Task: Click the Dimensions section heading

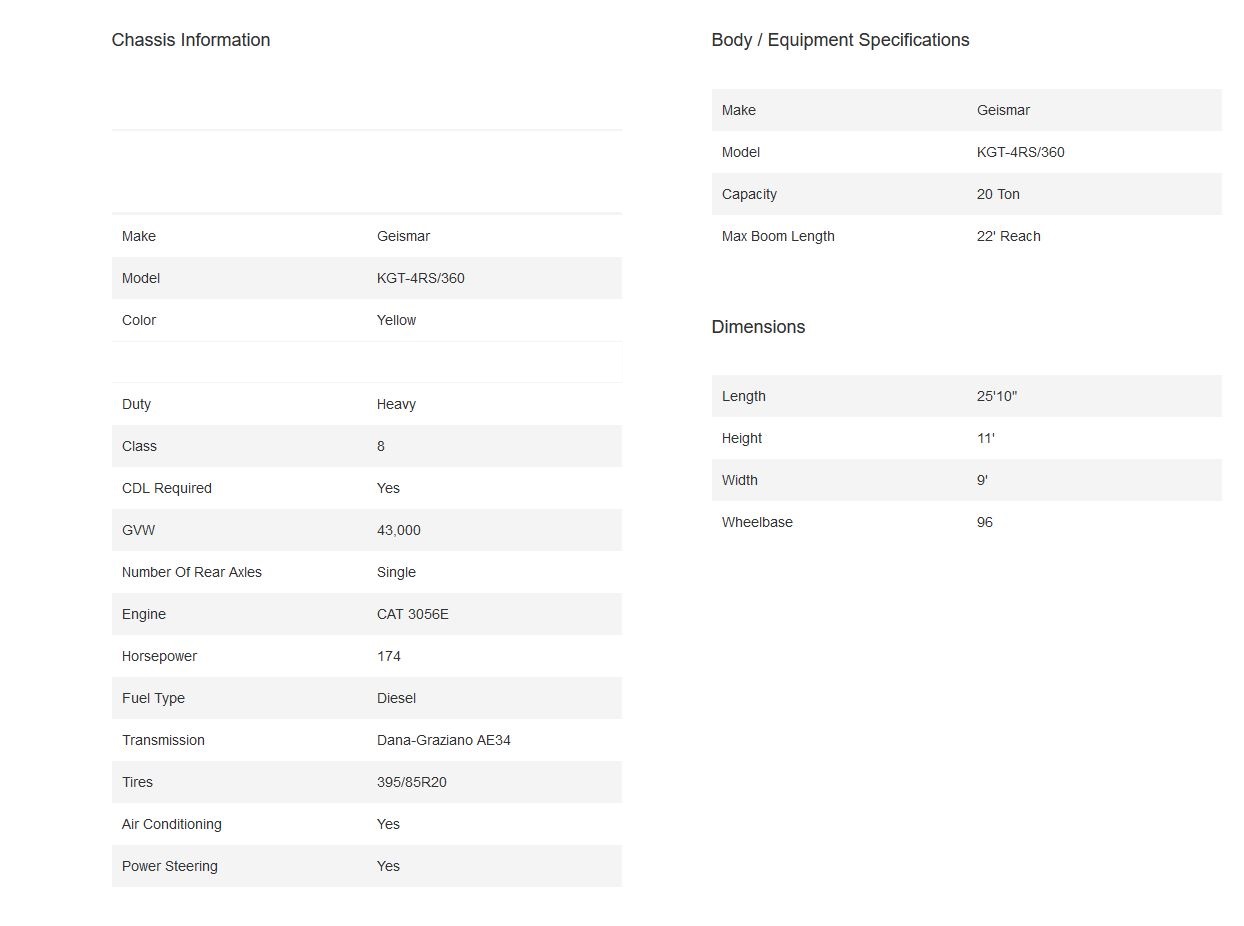Action: tap(758, 327)
